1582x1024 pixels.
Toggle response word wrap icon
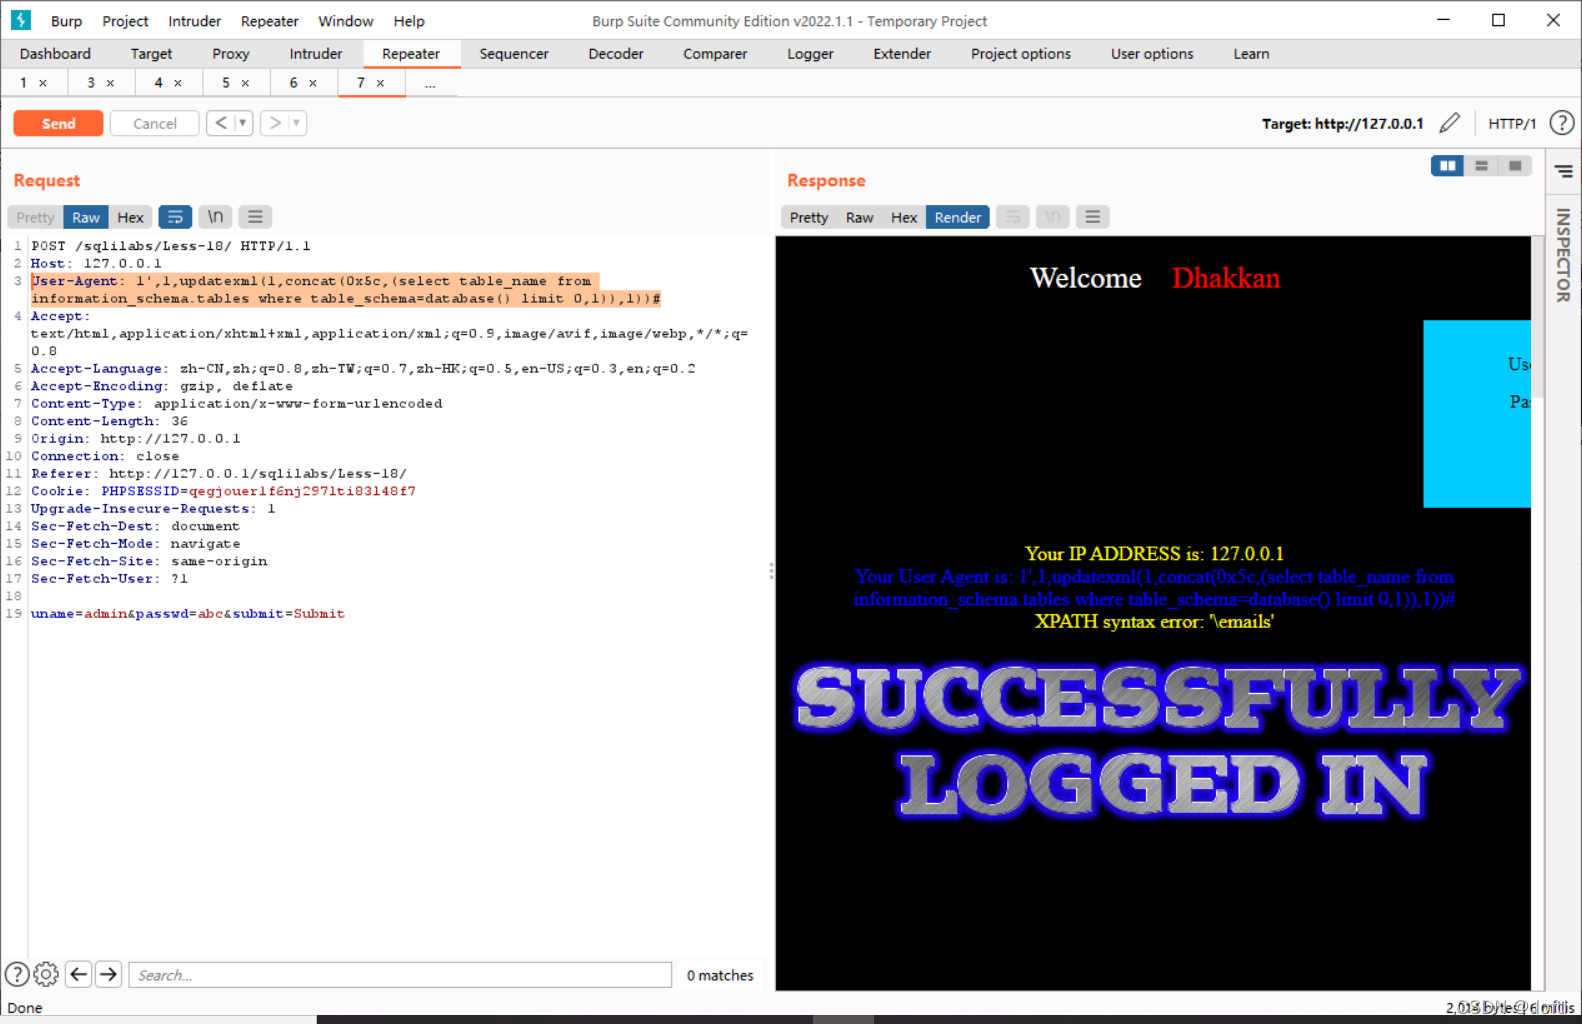point(1013,217)
